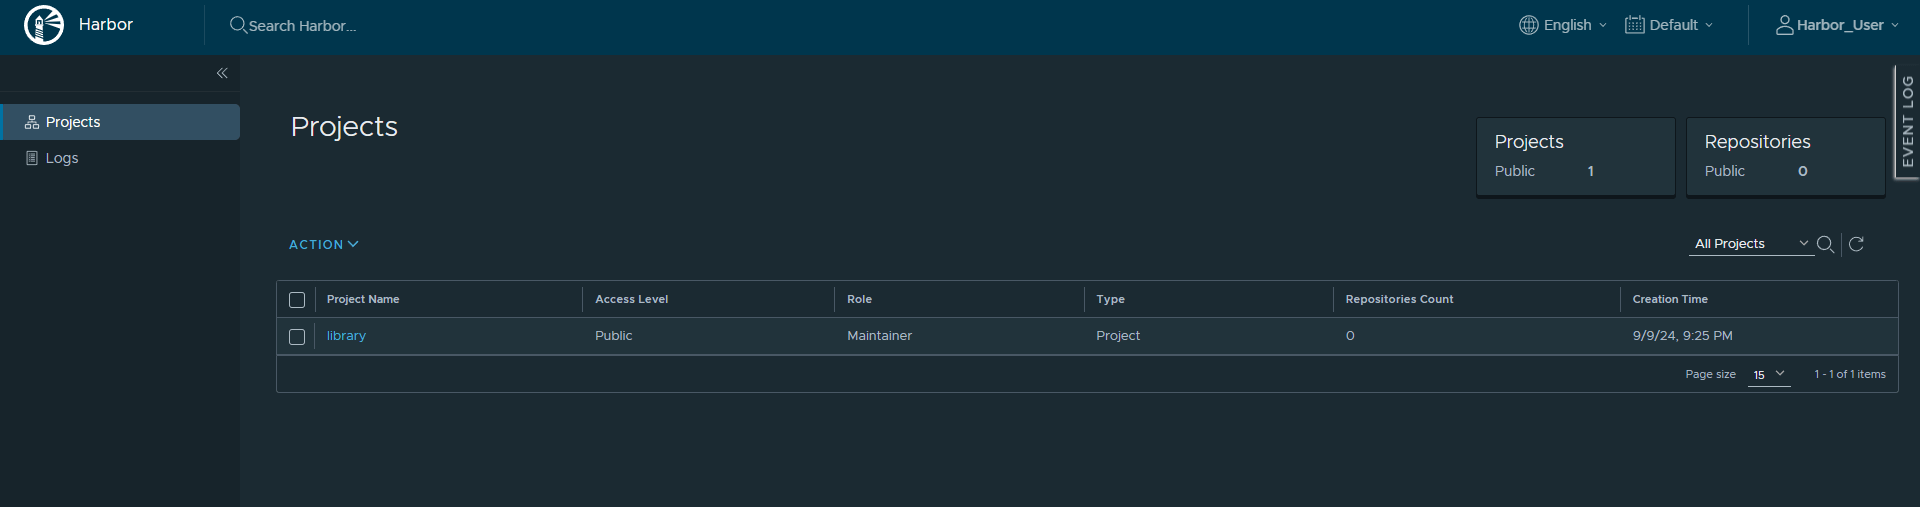Refresh the projects list
1920x507 pixels.
click(x=1856, y=244)
